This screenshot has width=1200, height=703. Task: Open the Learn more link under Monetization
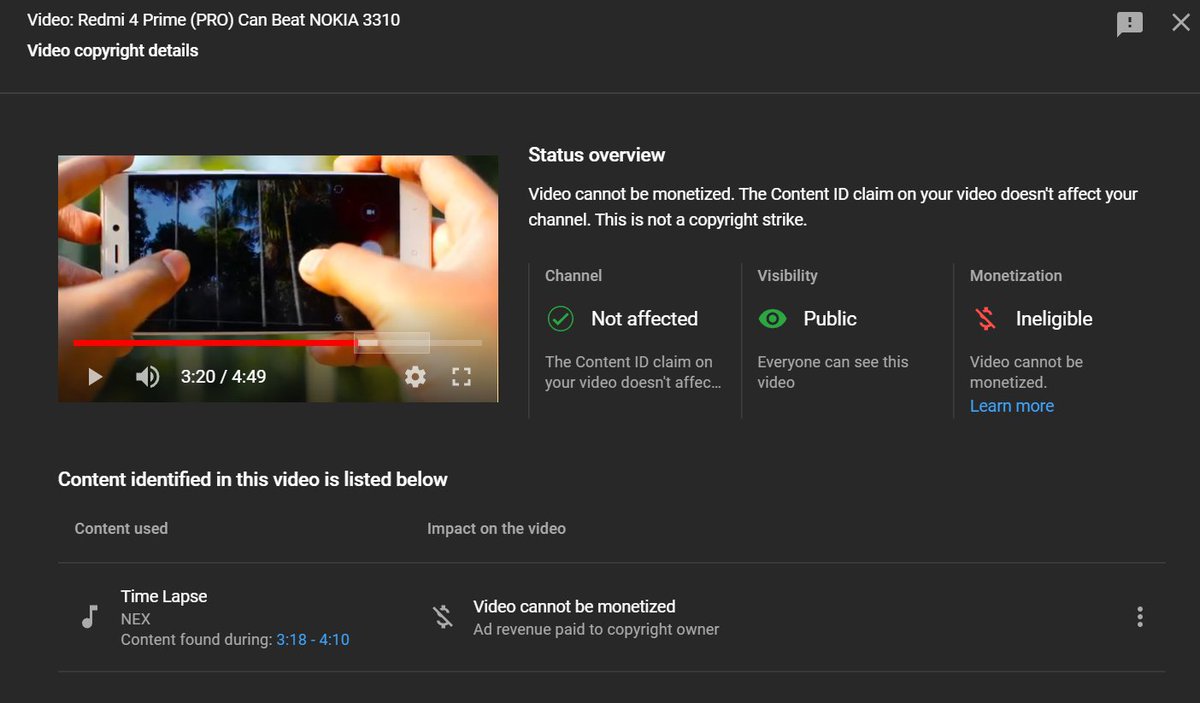click(x=1012, y=406)
